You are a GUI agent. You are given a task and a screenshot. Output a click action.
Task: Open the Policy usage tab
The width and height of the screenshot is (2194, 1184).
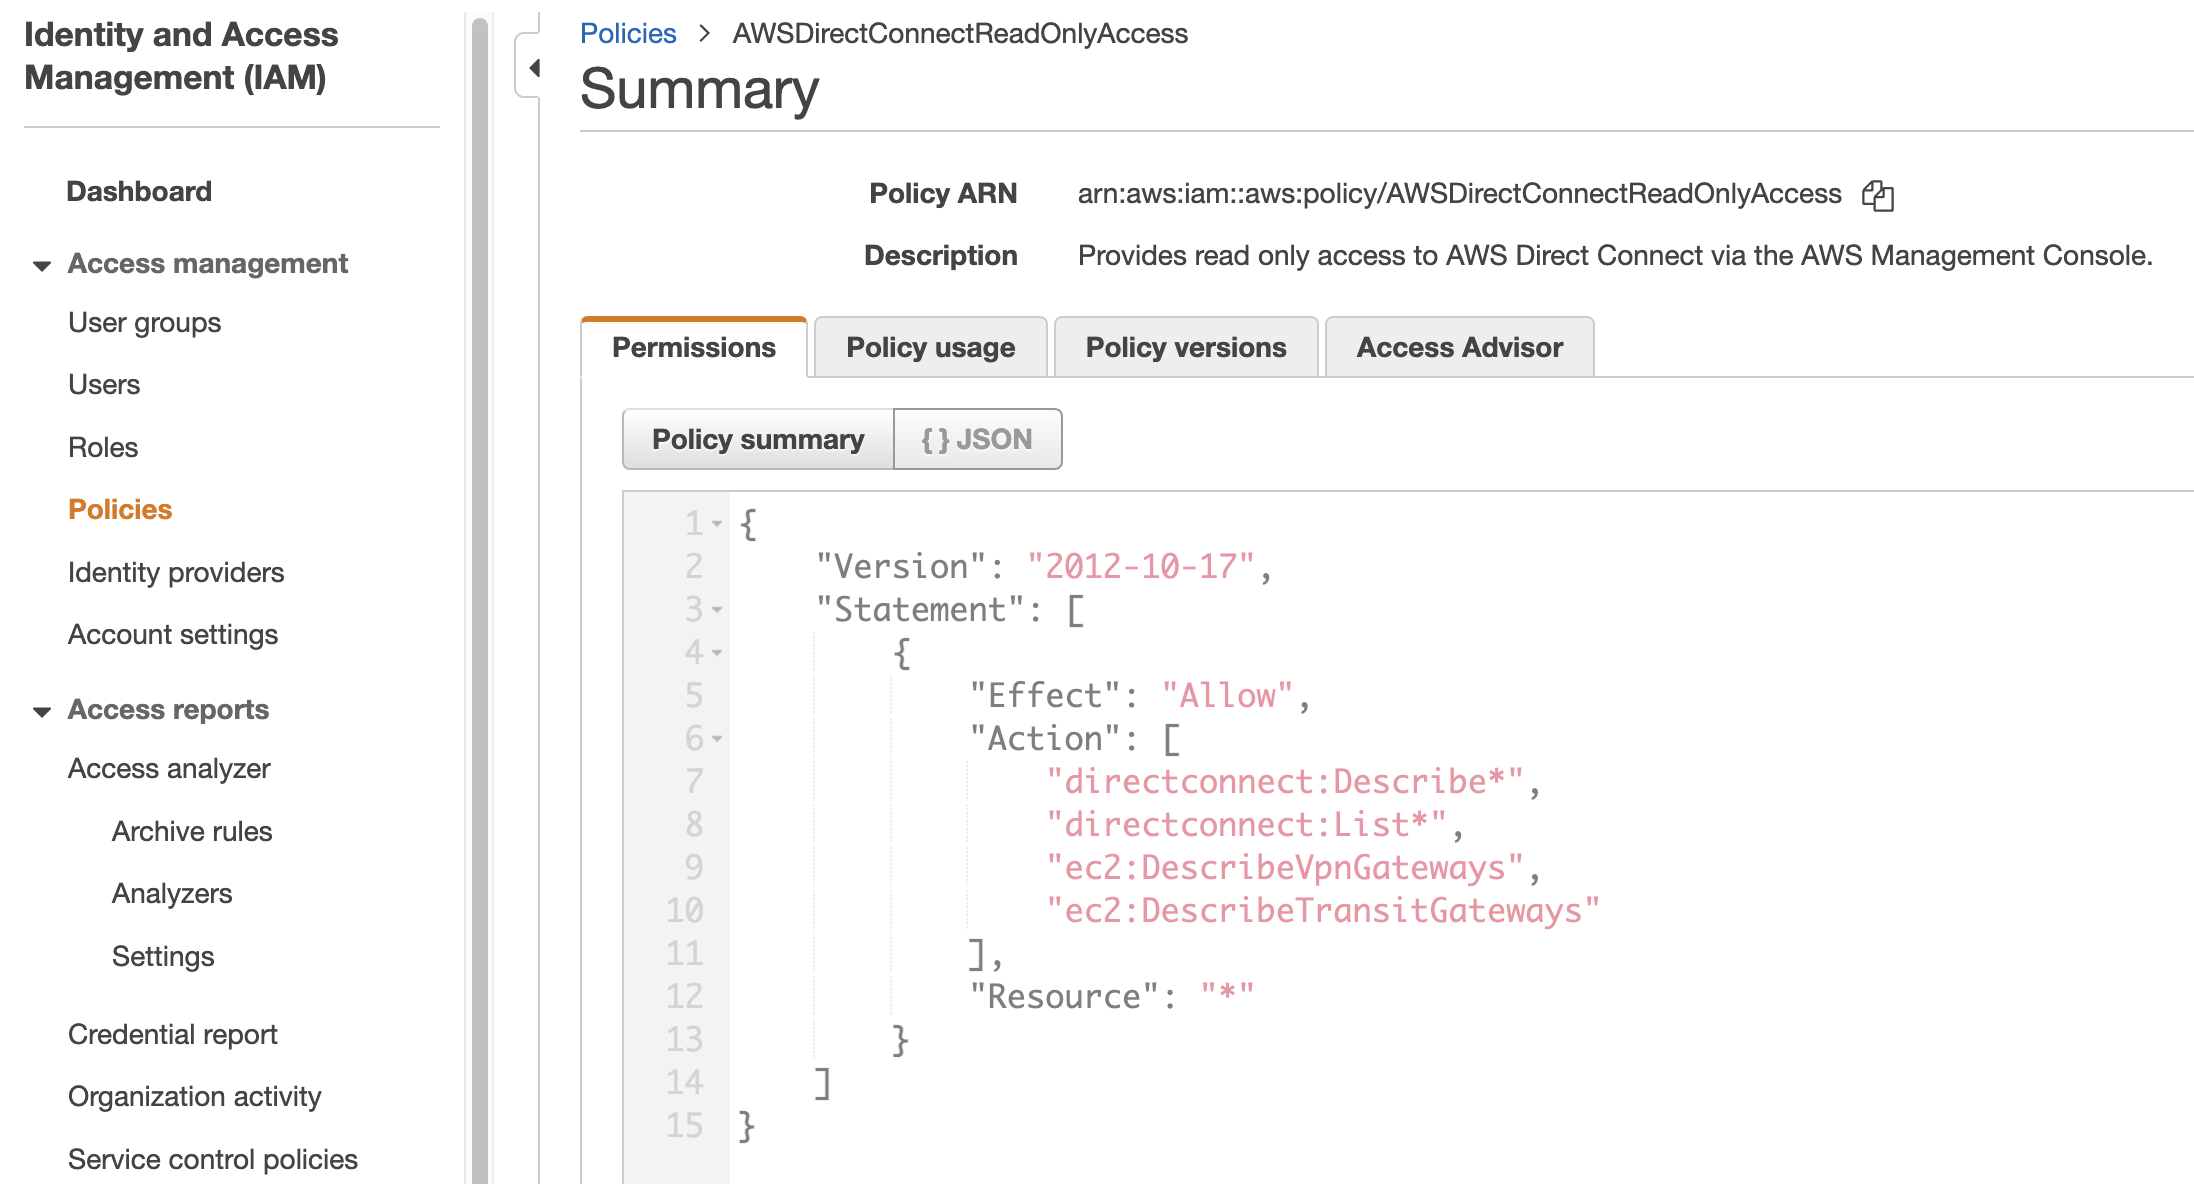(930, 347)
